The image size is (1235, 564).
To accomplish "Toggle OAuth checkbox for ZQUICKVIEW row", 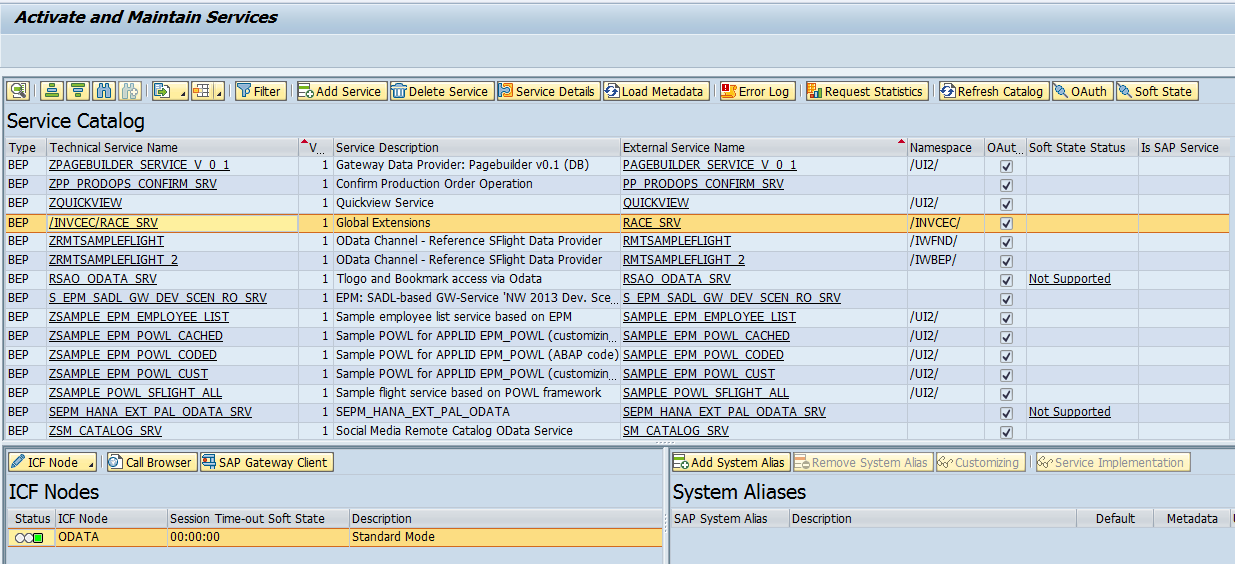I will tap(1006, 204).
